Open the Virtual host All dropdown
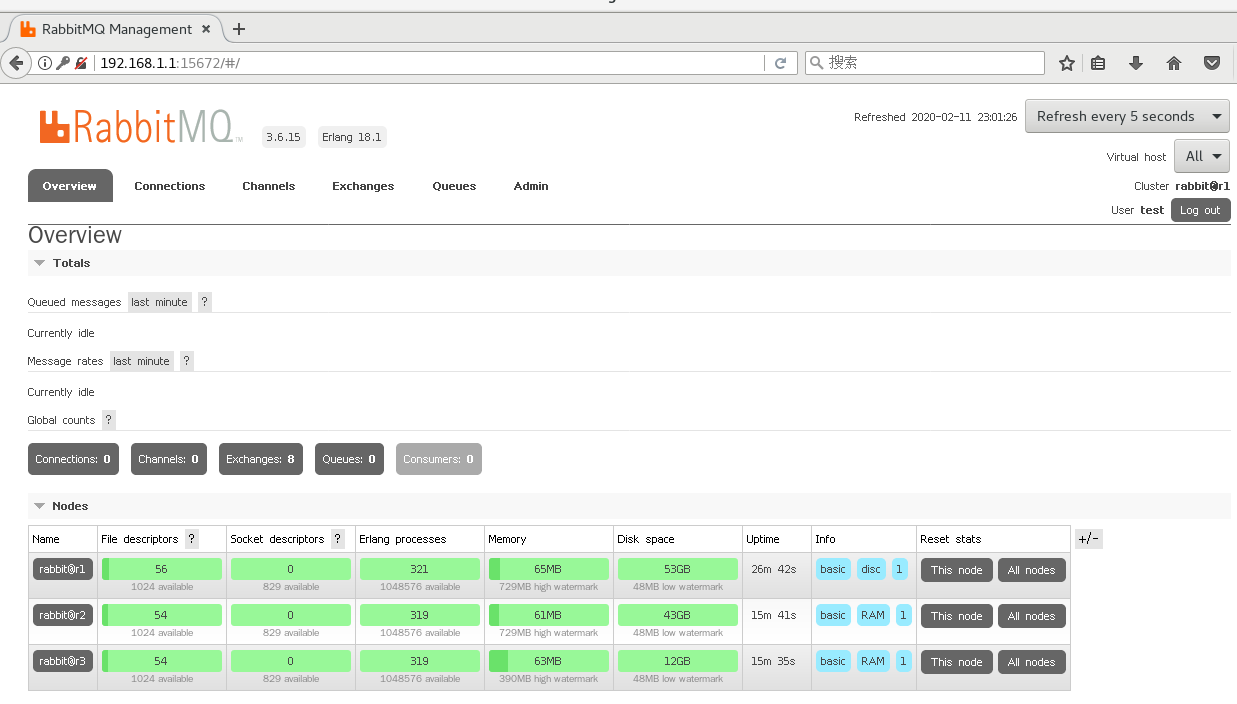The height and width of the screenshot is (704, 1237). [x=1202, y=156]
